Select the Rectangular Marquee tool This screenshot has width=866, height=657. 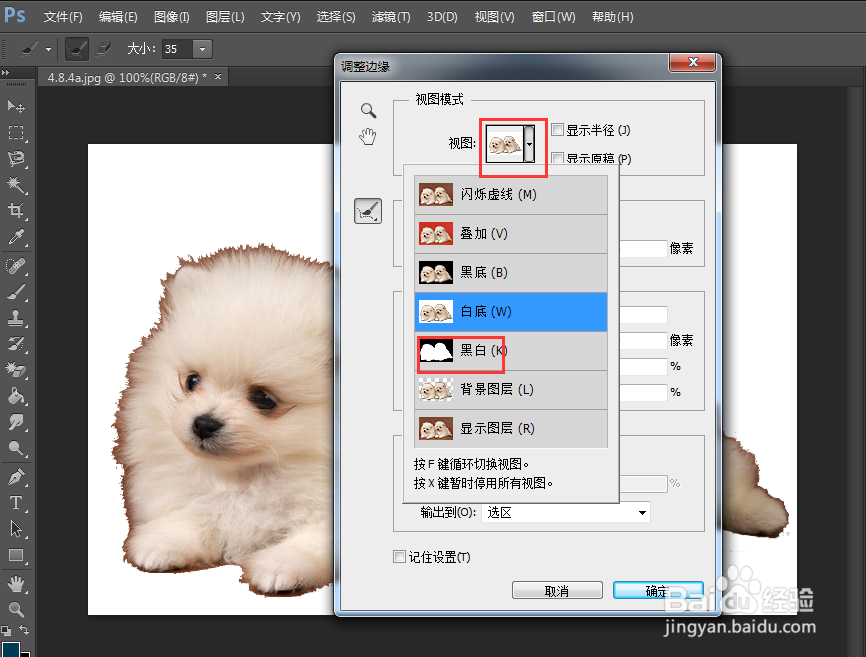click(x=15, y=133)
